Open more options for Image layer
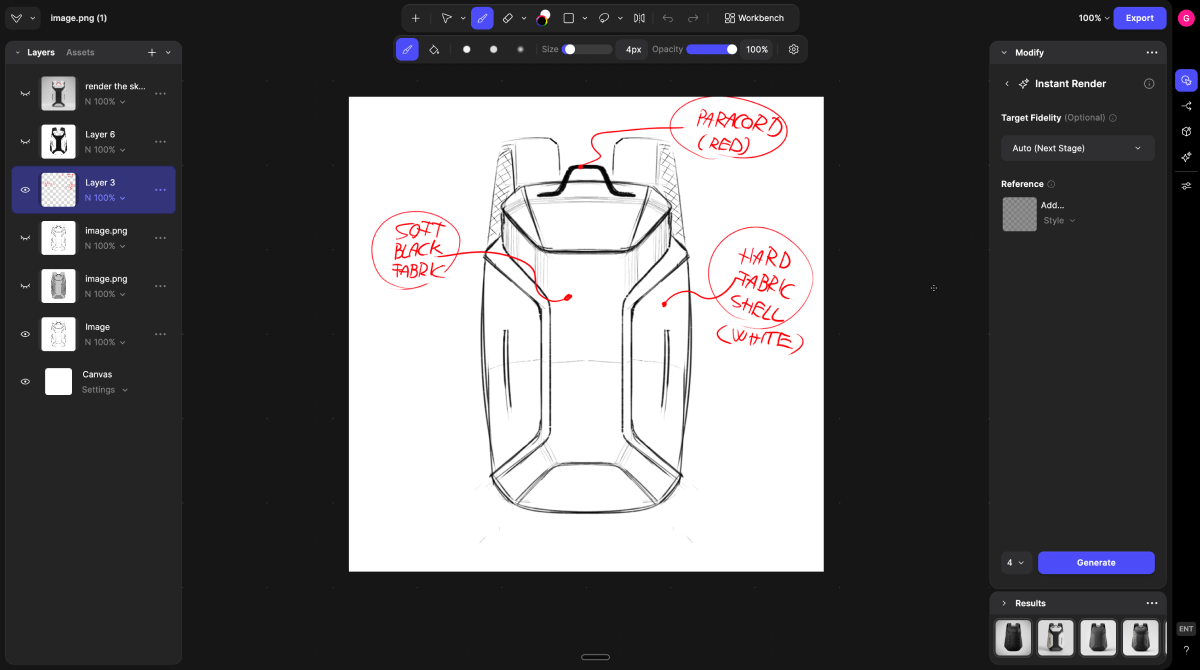This screenshot has height=670, width=1200. (160, 334)
